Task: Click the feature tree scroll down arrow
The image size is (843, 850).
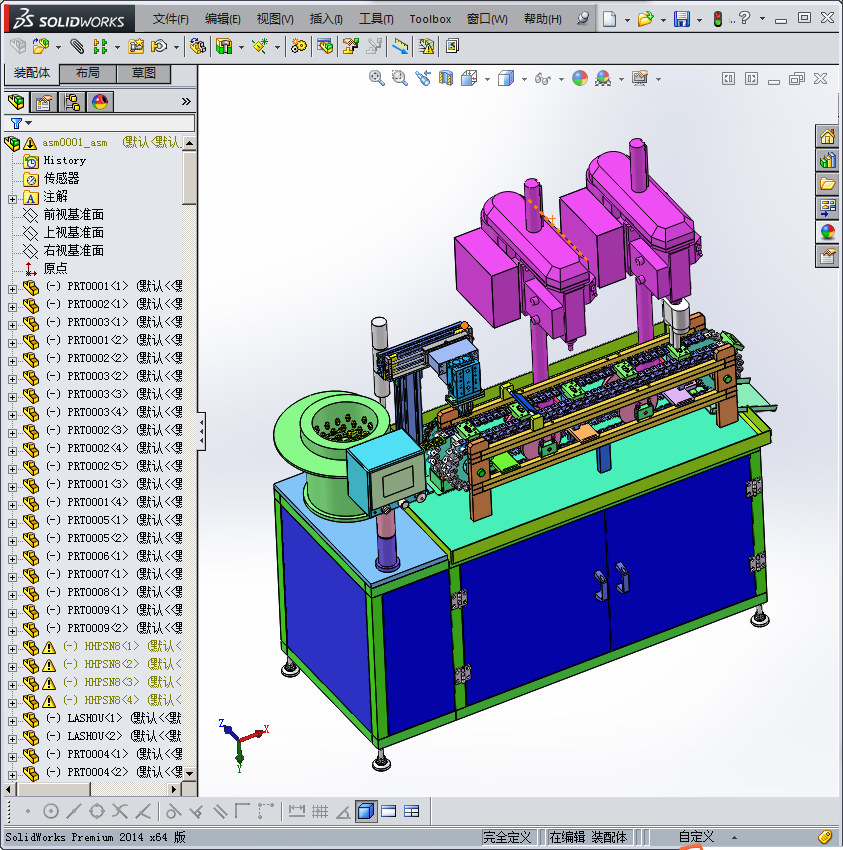Action: [x=189, y=773]
